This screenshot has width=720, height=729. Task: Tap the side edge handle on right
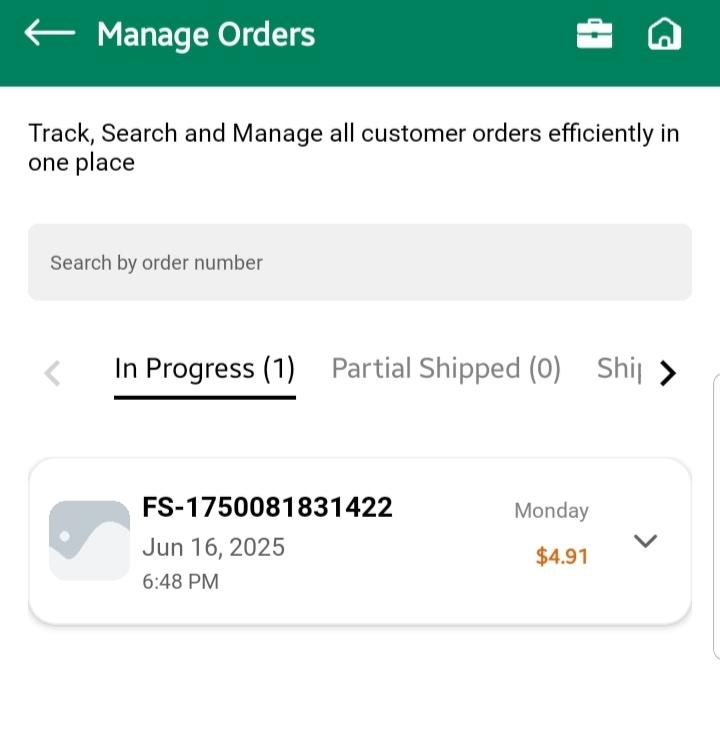(x=716, y=517)
